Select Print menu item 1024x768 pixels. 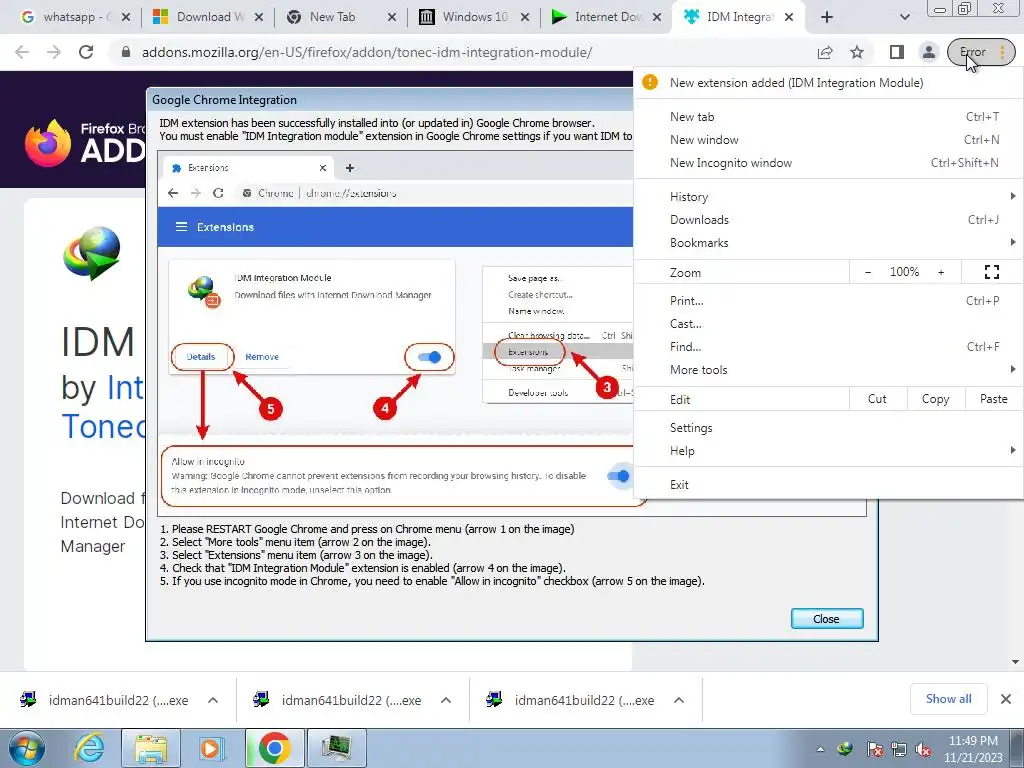click(x=829, y=301)
